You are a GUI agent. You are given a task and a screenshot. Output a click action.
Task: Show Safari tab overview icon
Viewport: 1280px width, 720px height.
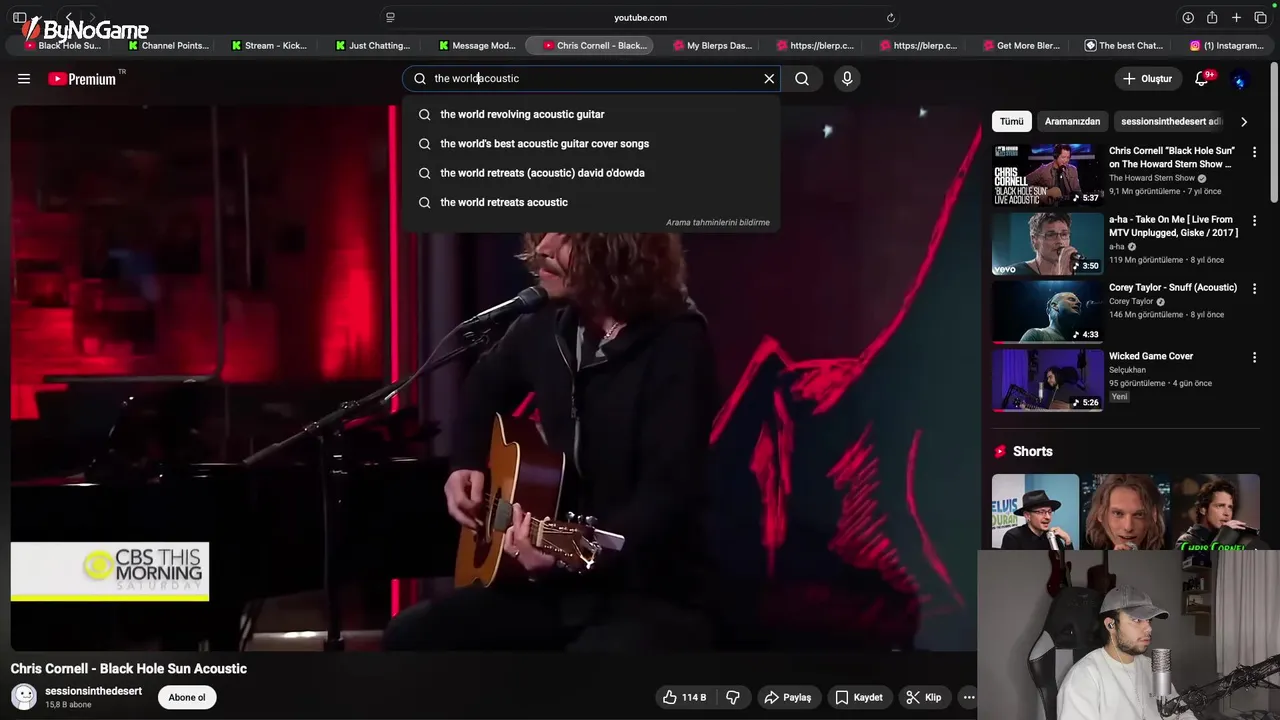[x=1260, y=17]
